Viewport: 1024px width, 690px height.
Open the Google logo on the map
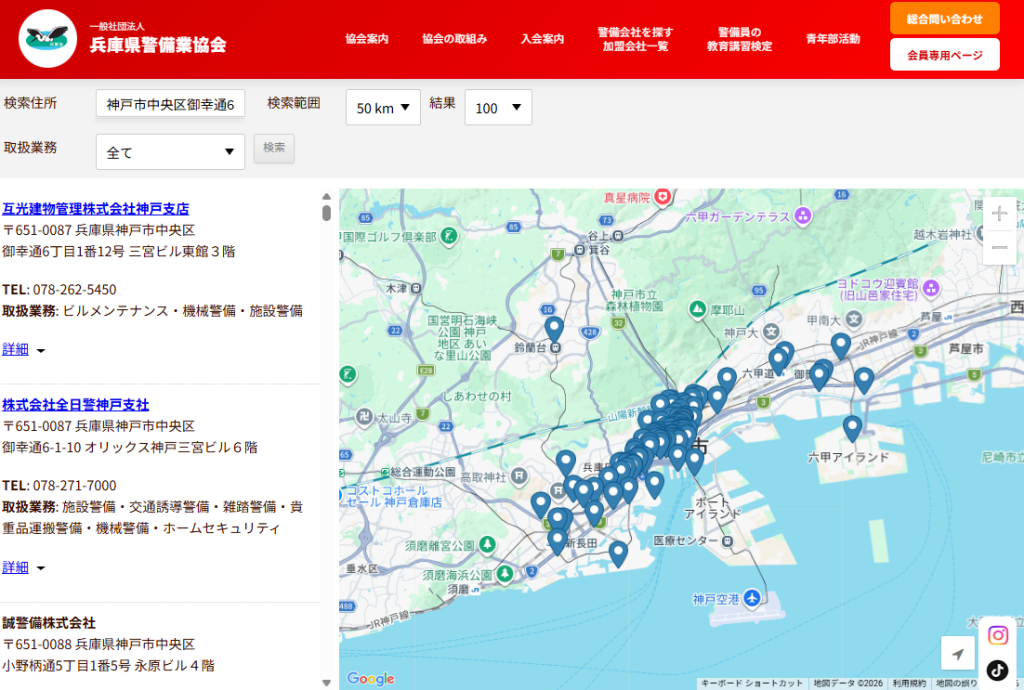[x=371, y=679]
